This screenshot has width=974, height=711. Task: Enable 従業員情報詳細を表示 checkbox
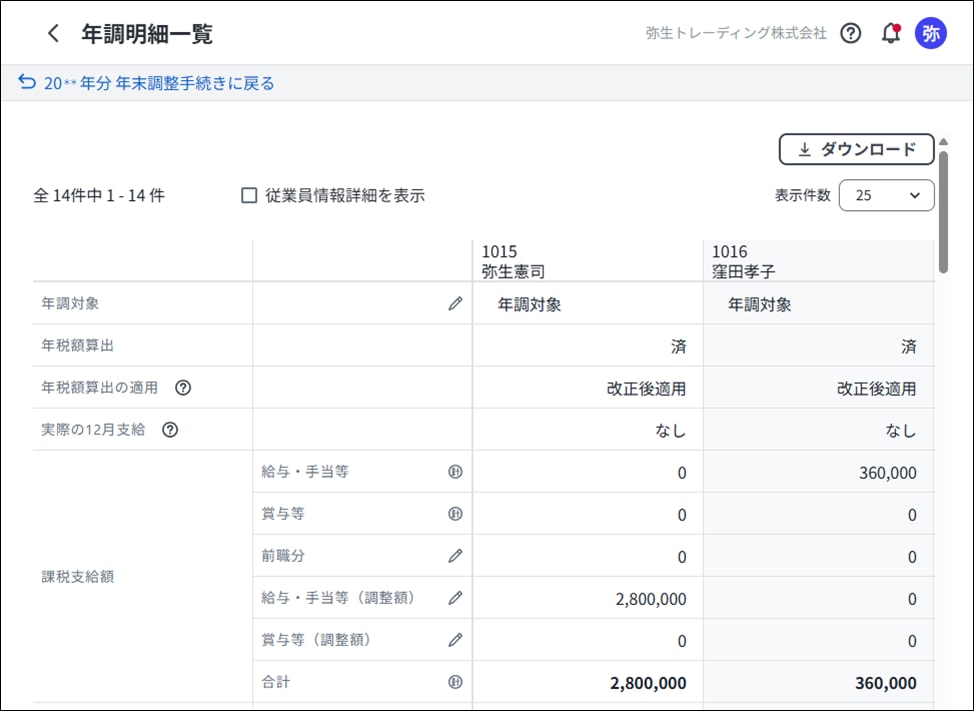250,196
